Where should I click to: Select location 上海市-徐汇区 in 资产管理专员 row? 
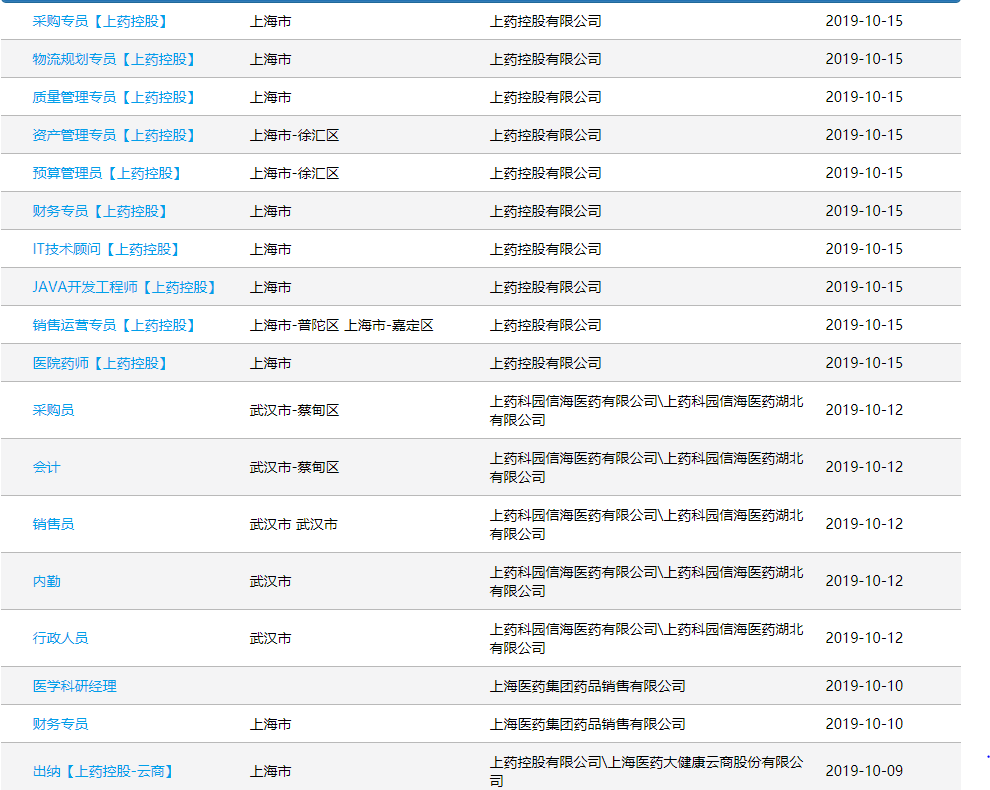pos(294,135)
